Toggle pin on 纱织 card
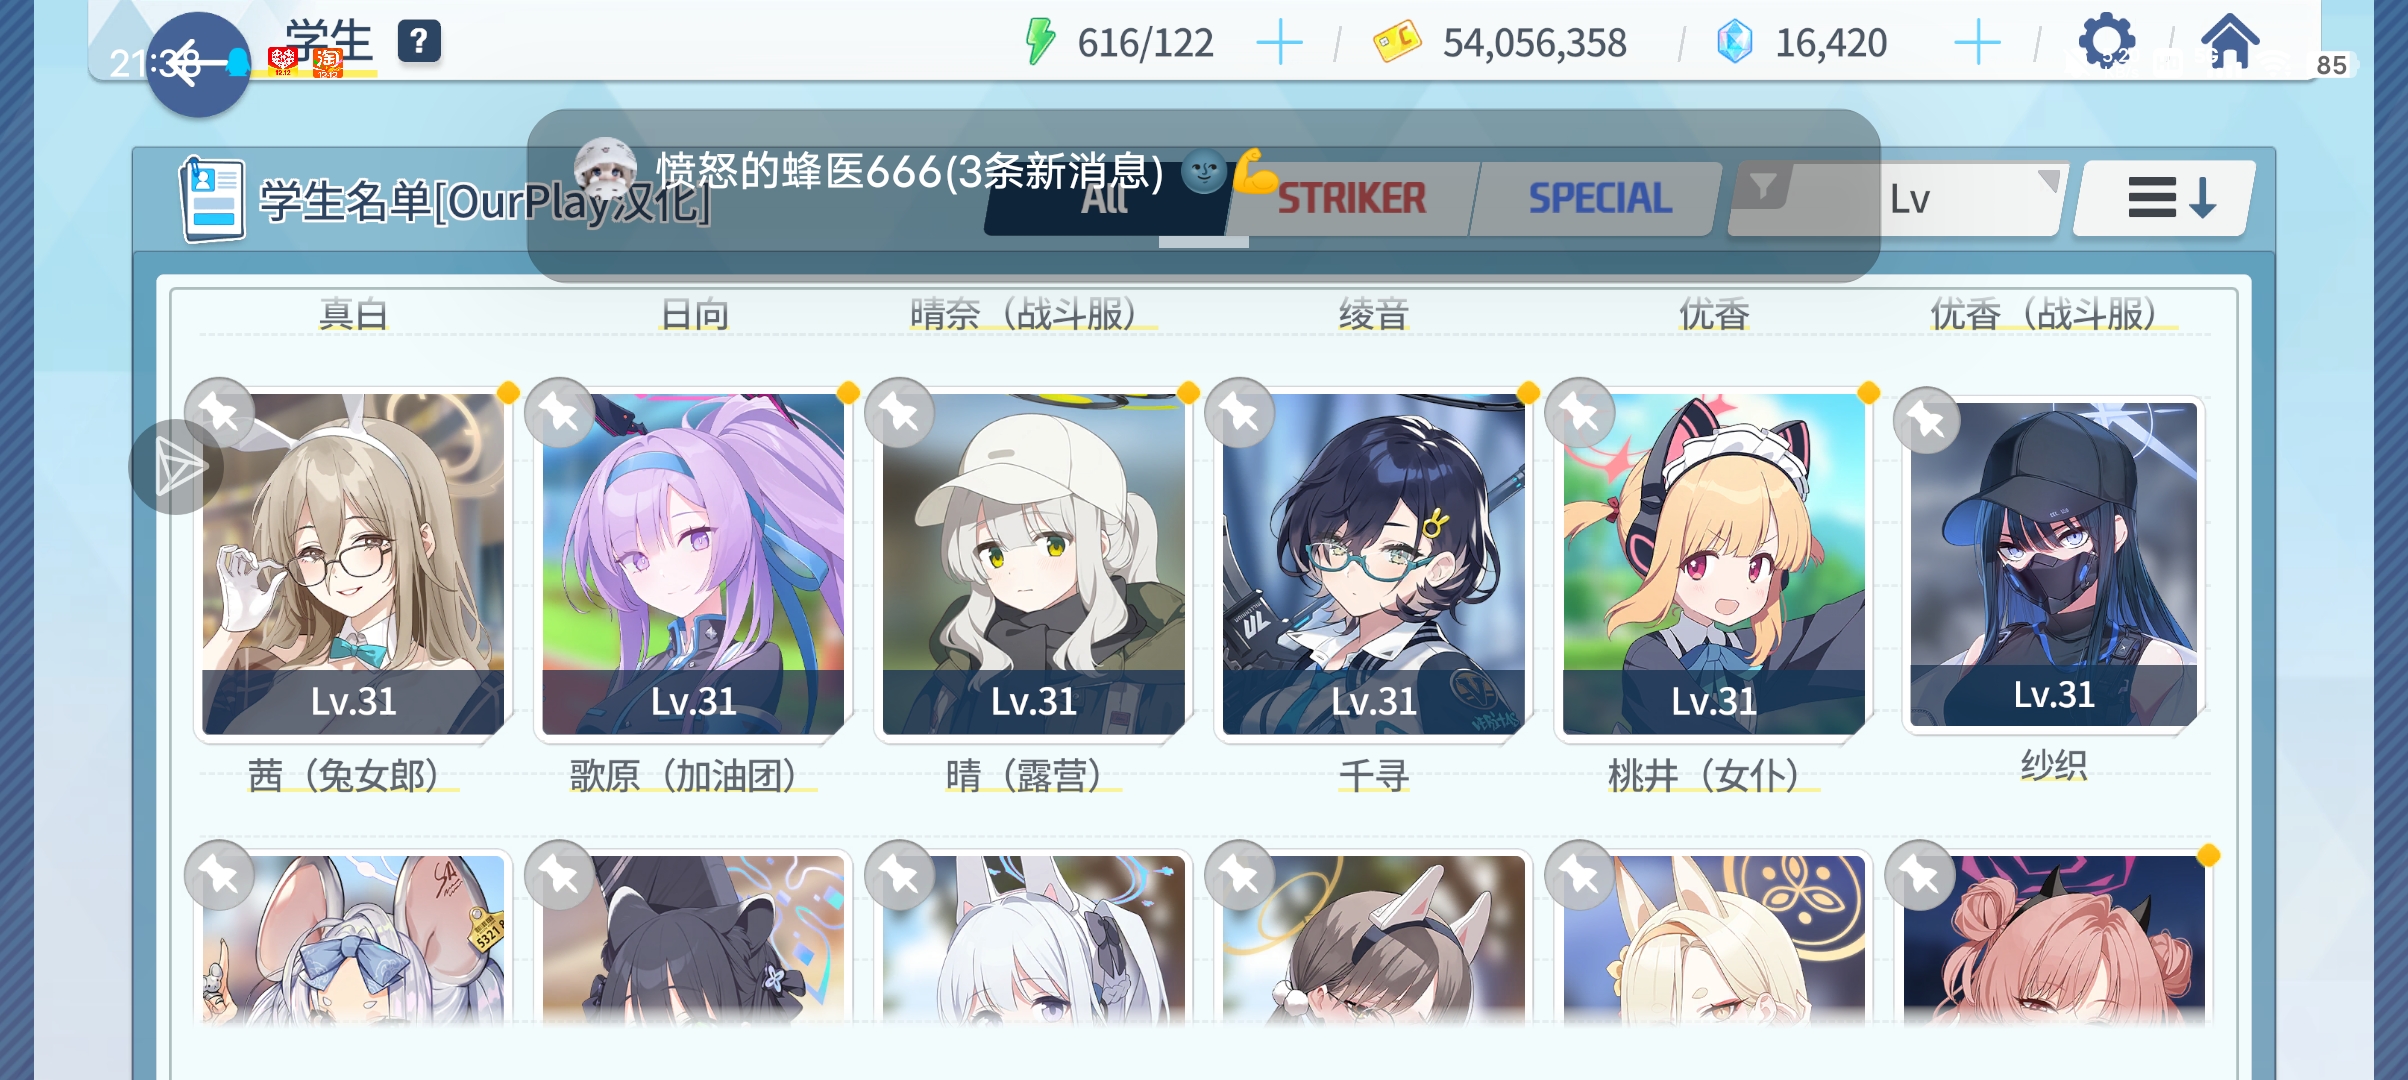Viewport: 2408px width, 1080px height. tap(1927, 420)
